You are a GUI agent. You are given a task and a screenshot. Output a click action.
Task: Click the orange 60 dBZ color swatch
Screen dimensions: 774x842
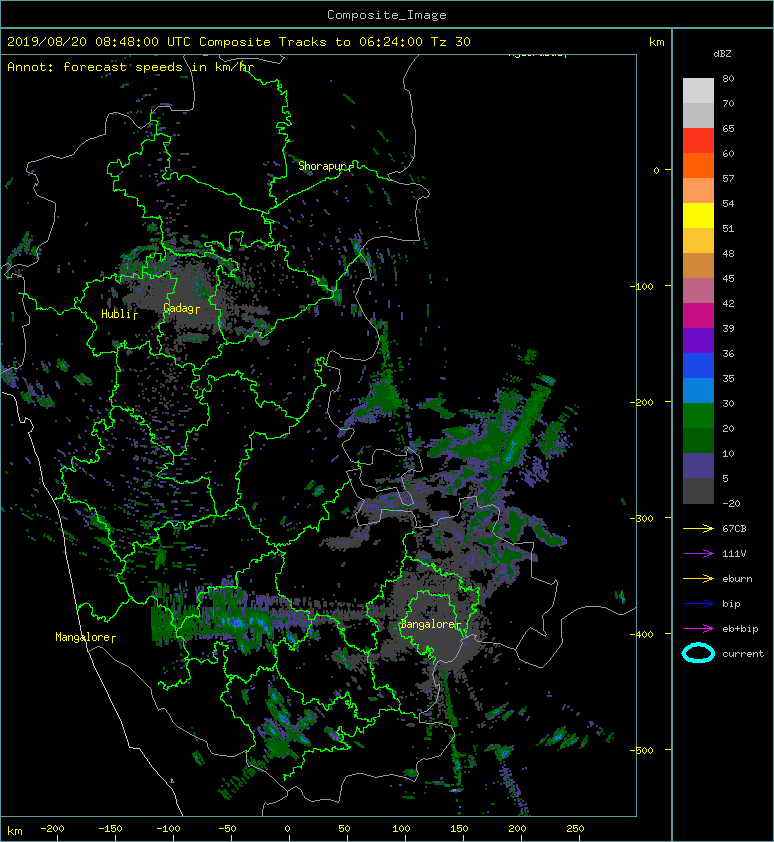[x=698, y=165]
